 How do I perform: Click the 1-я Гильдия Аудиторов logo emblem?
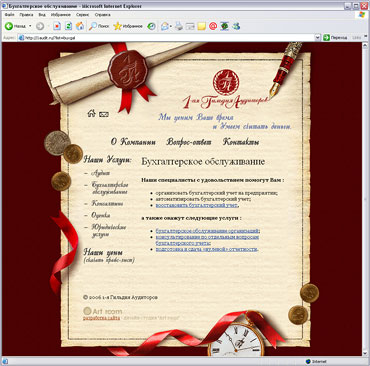(226, 82)
